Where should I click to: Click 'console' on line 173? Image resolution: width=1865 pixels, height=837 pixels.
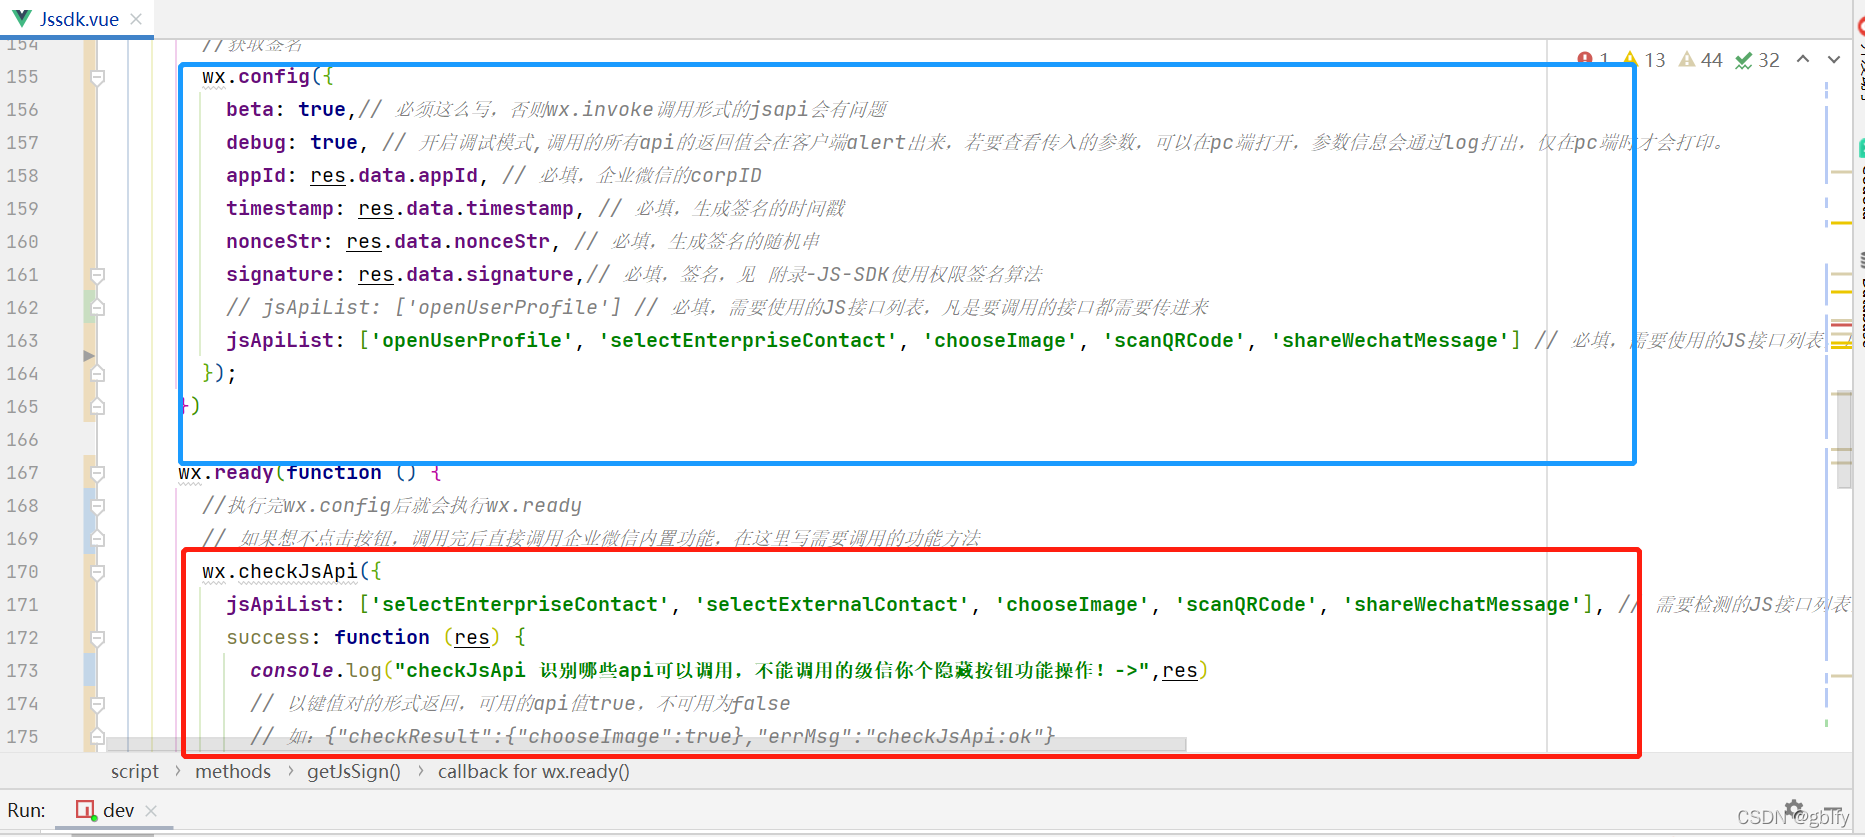[292, 671]
